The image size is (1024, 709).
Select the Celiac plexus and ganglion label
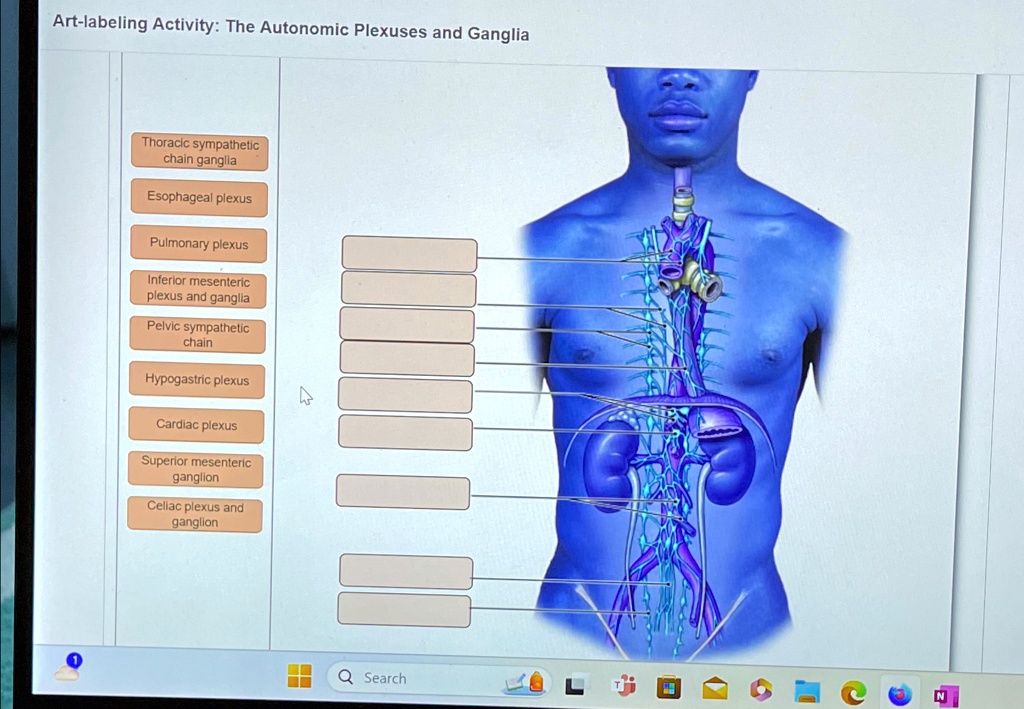point(194,514)
